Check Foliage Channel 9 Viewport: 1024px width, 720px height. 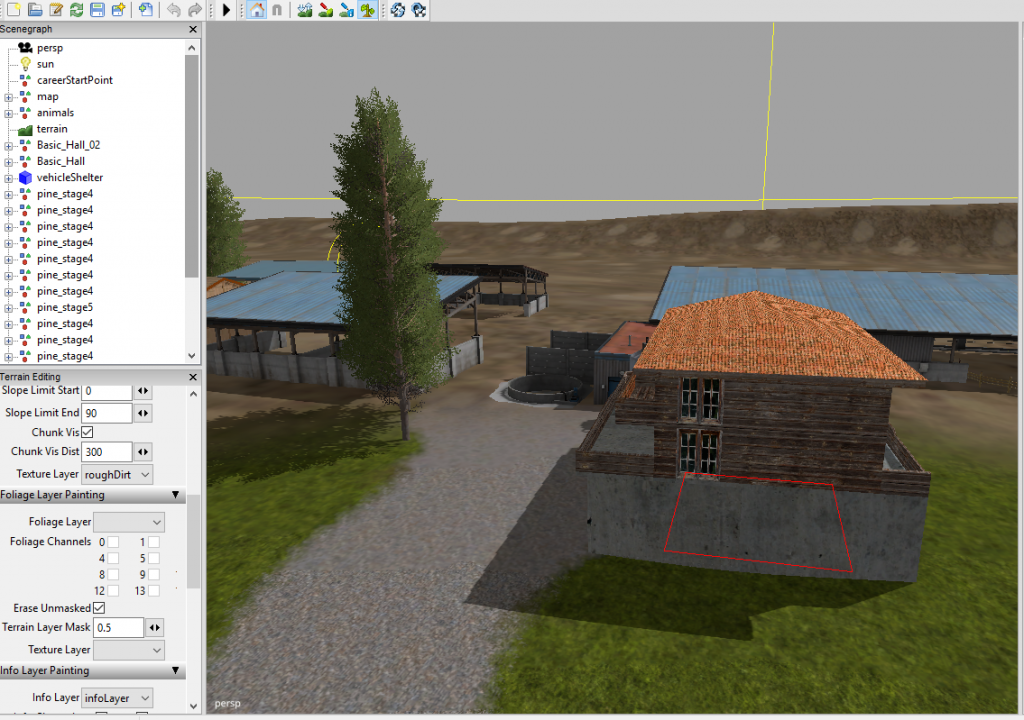tap(153, 574)
